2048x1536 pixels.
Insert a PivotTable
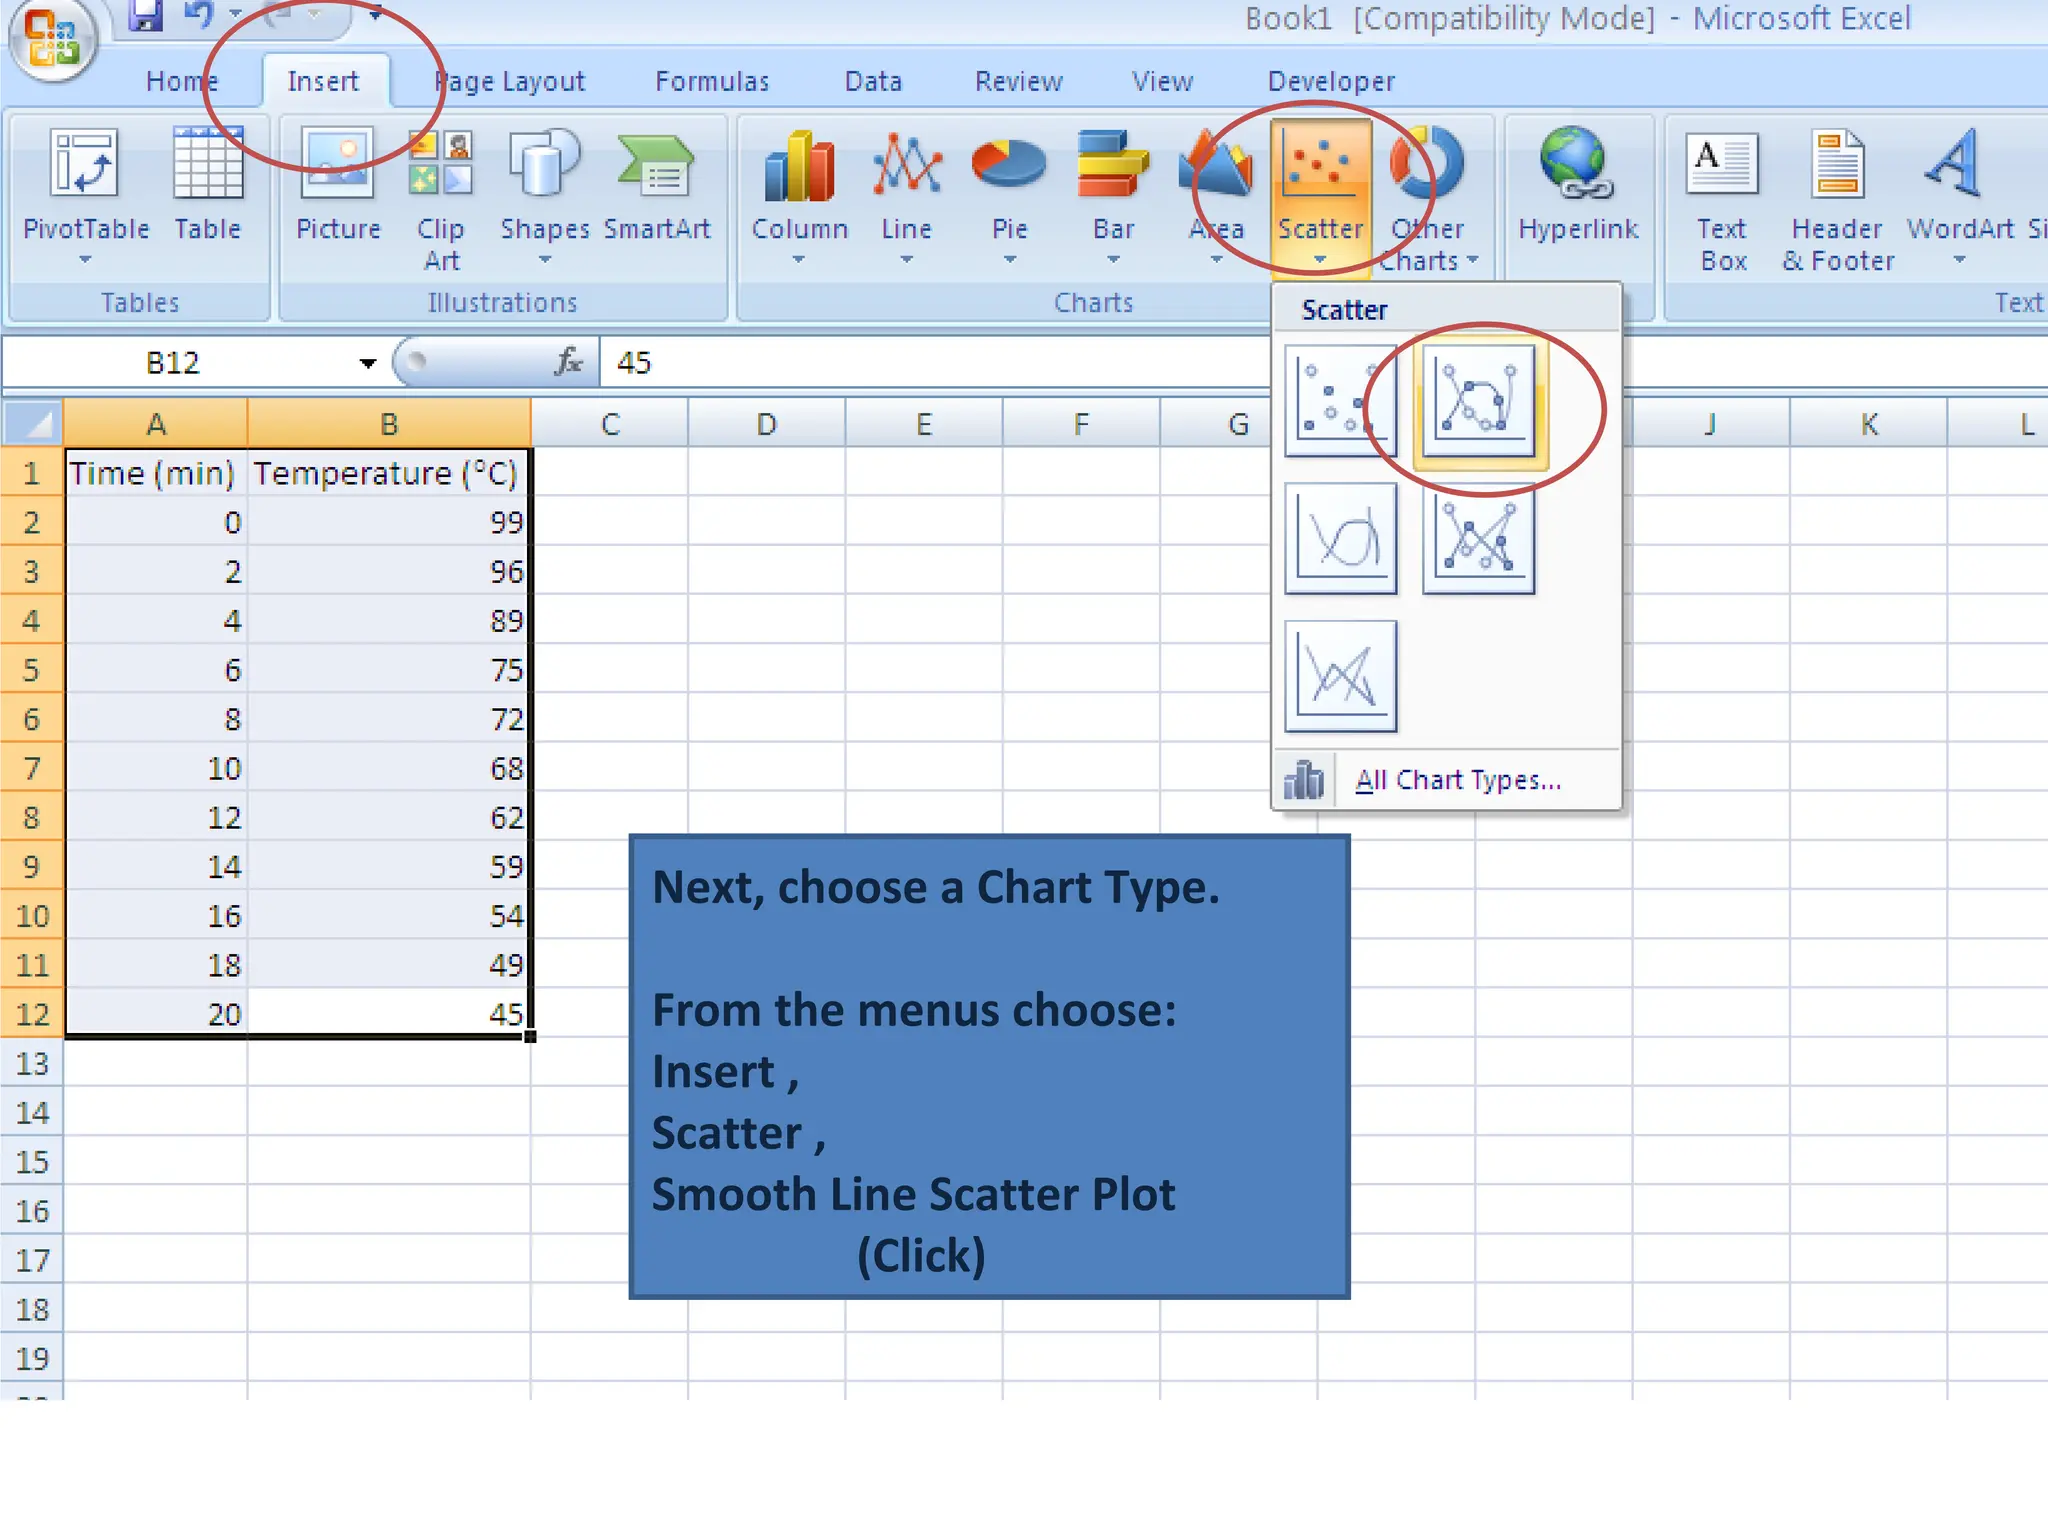[x=86, y=196]
